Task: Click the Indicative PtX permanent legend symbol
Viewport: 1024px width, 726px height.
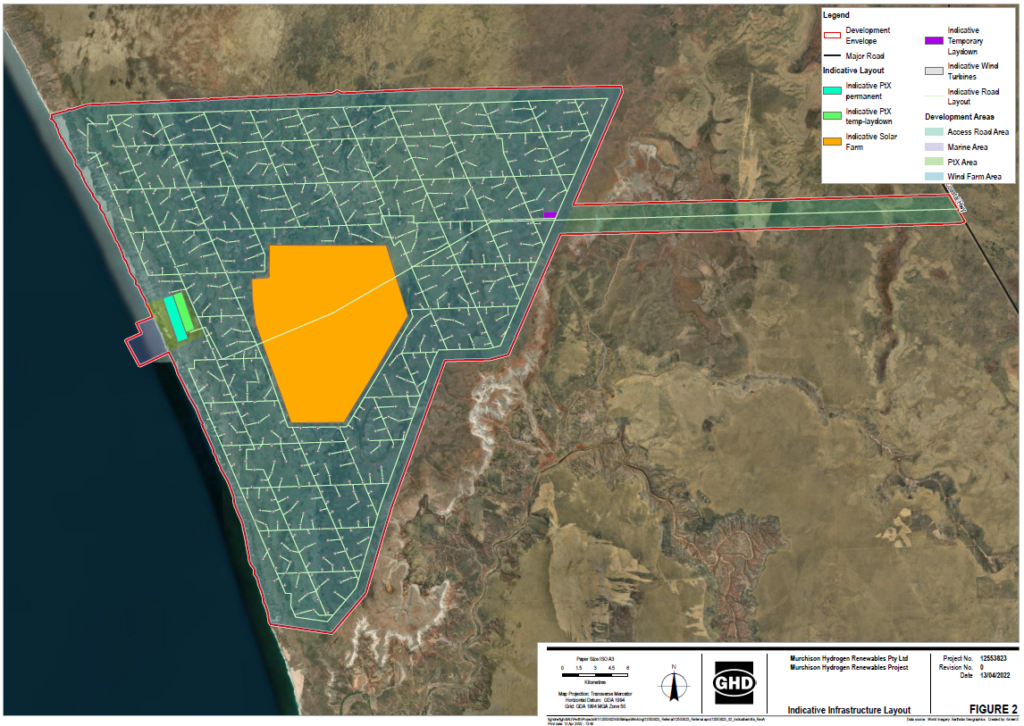Action: [x=832, y=90]
